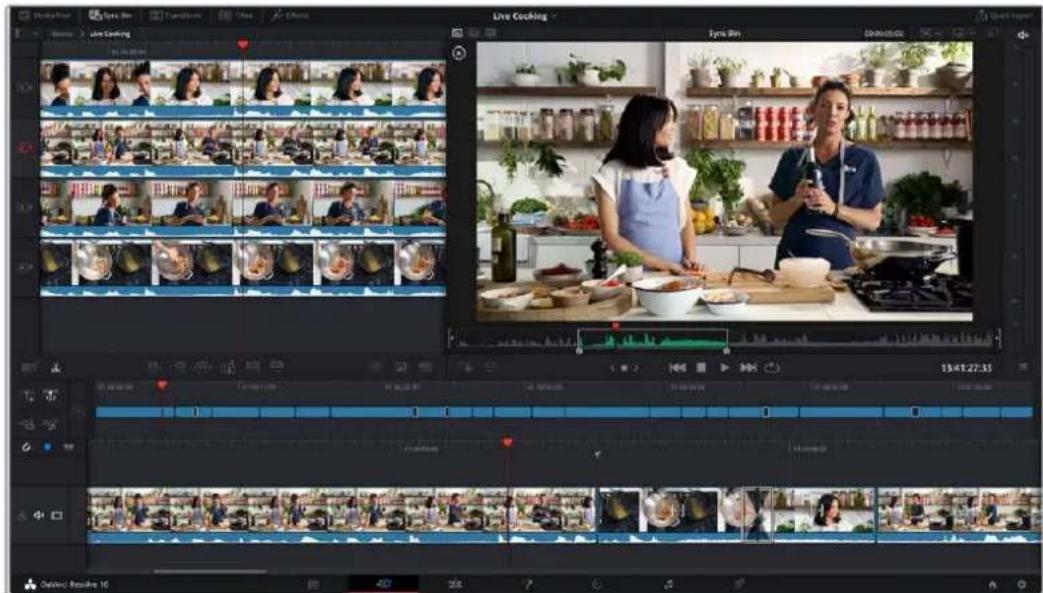Click the timeline horizontal scrollbar

click(210, 570)
